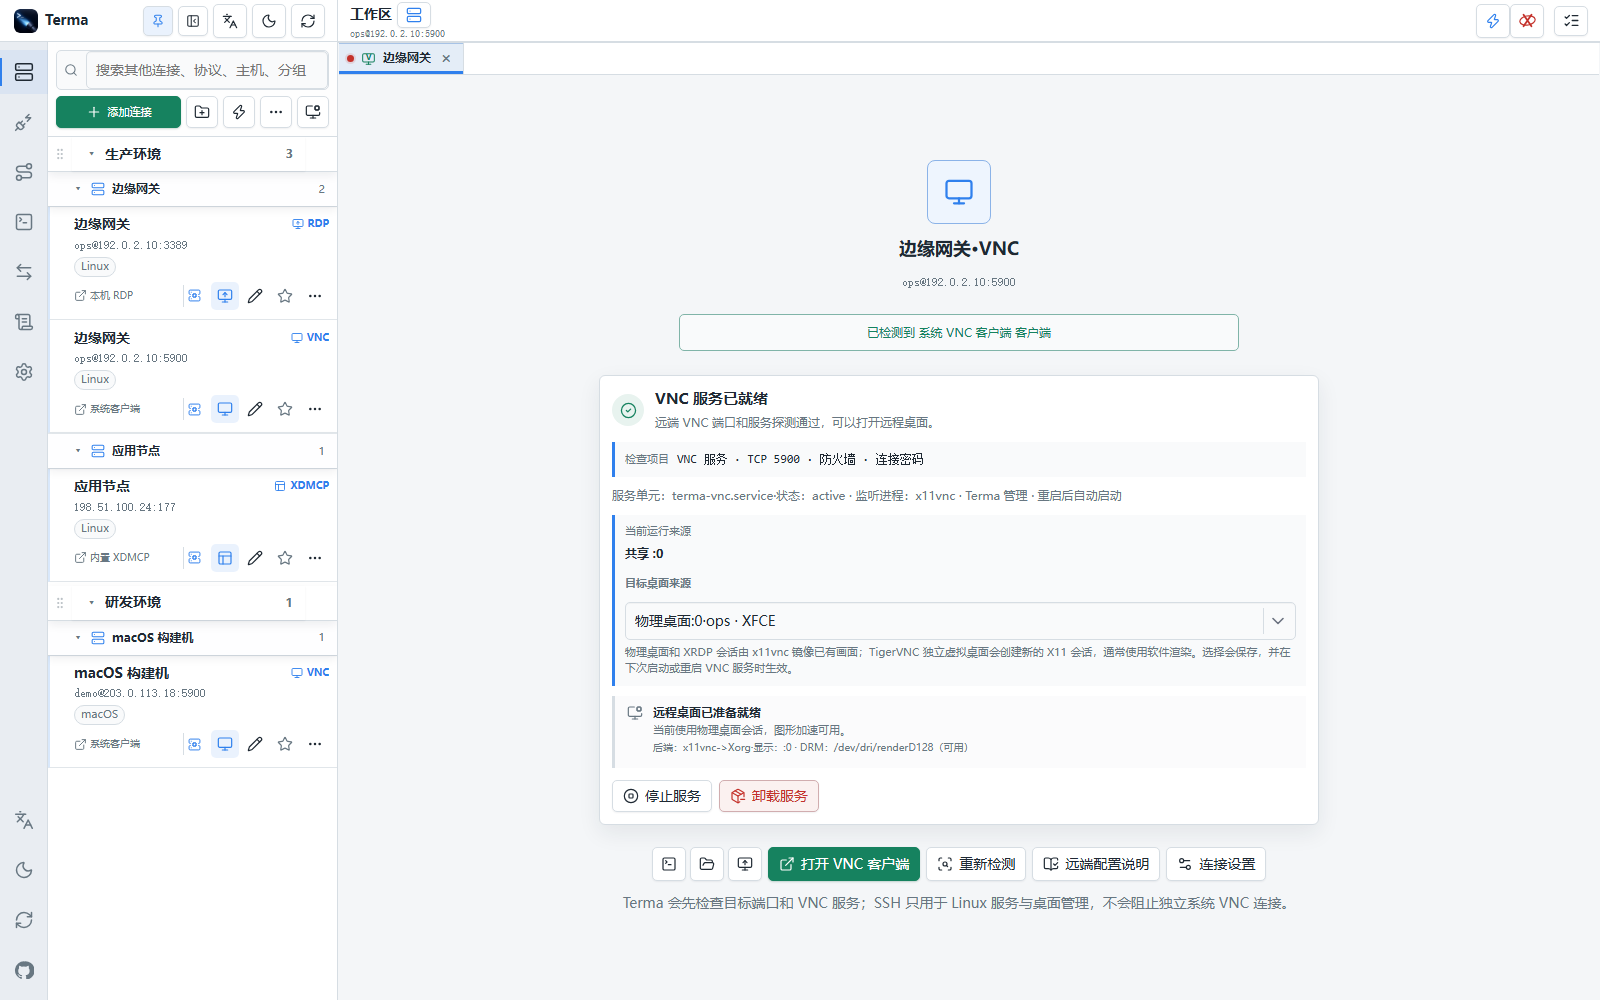Click the new folder icon beside 添加连接
This screenshot has height=1000, width=1600.
point(202,112)
